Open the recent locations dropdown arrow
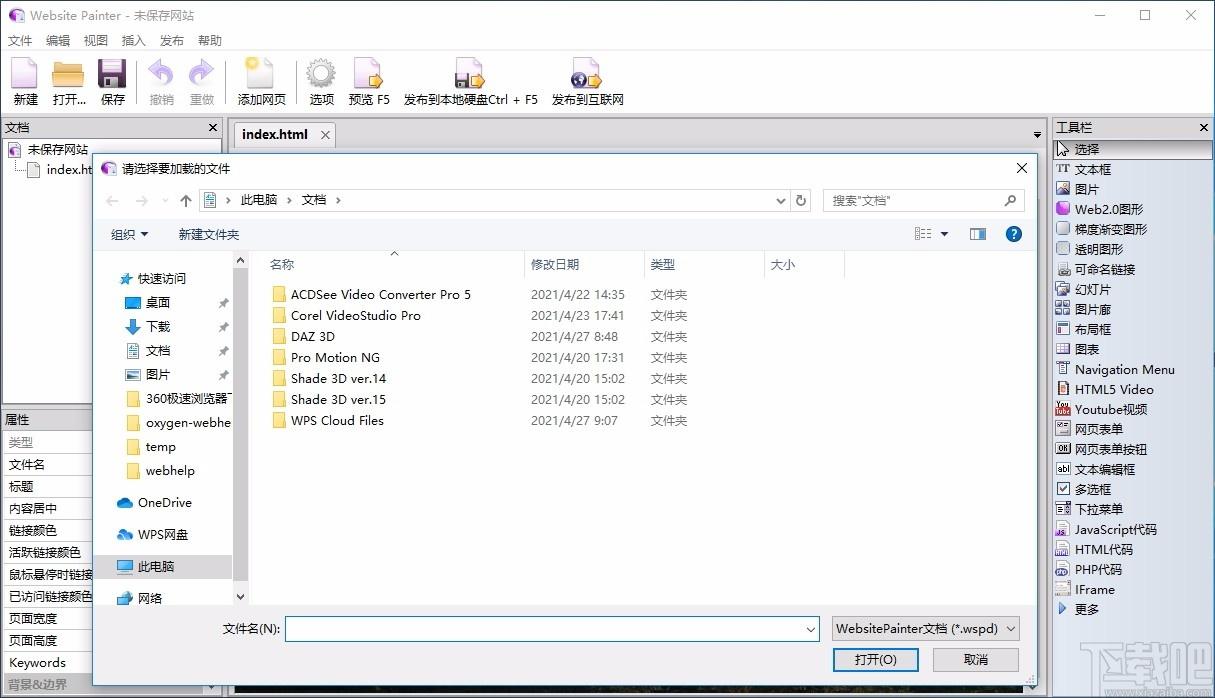The width and height of the screenshot is (1215, 698). (165, 201)
